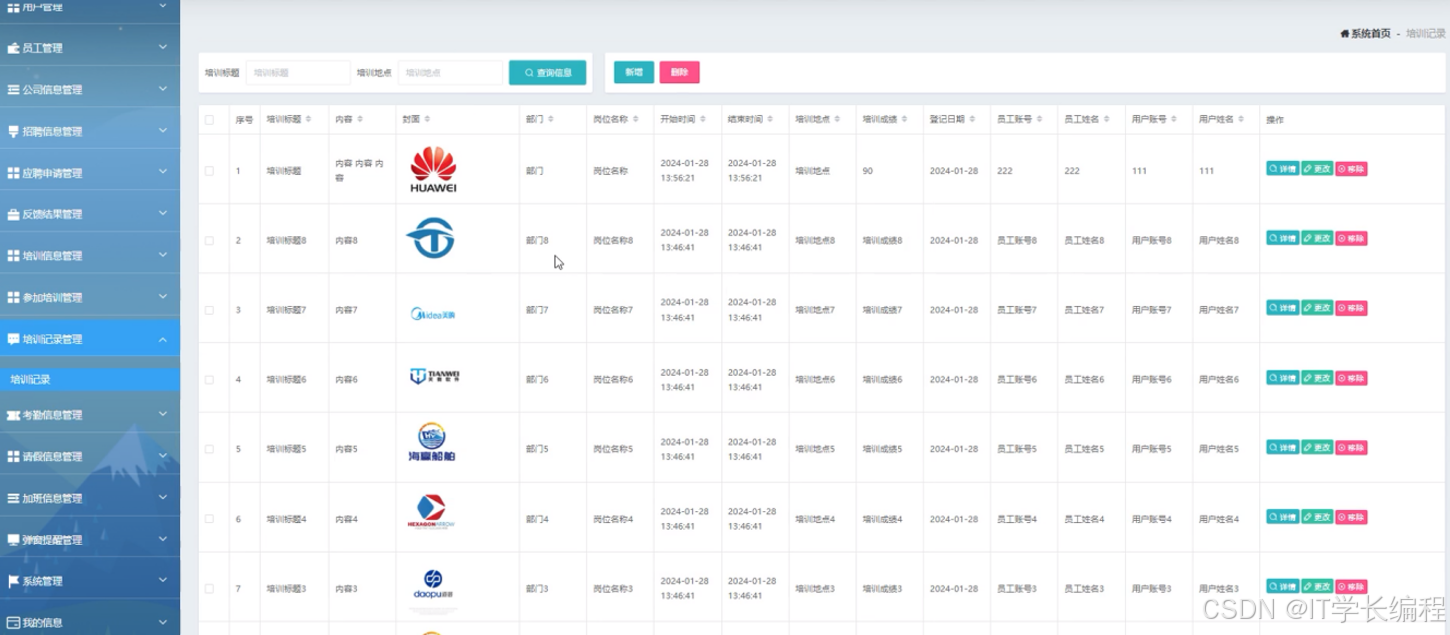This screenshot has width=1450, height=635.
Task: Select the checkbox for row 1 培训标题
Action: coord(209,171)
